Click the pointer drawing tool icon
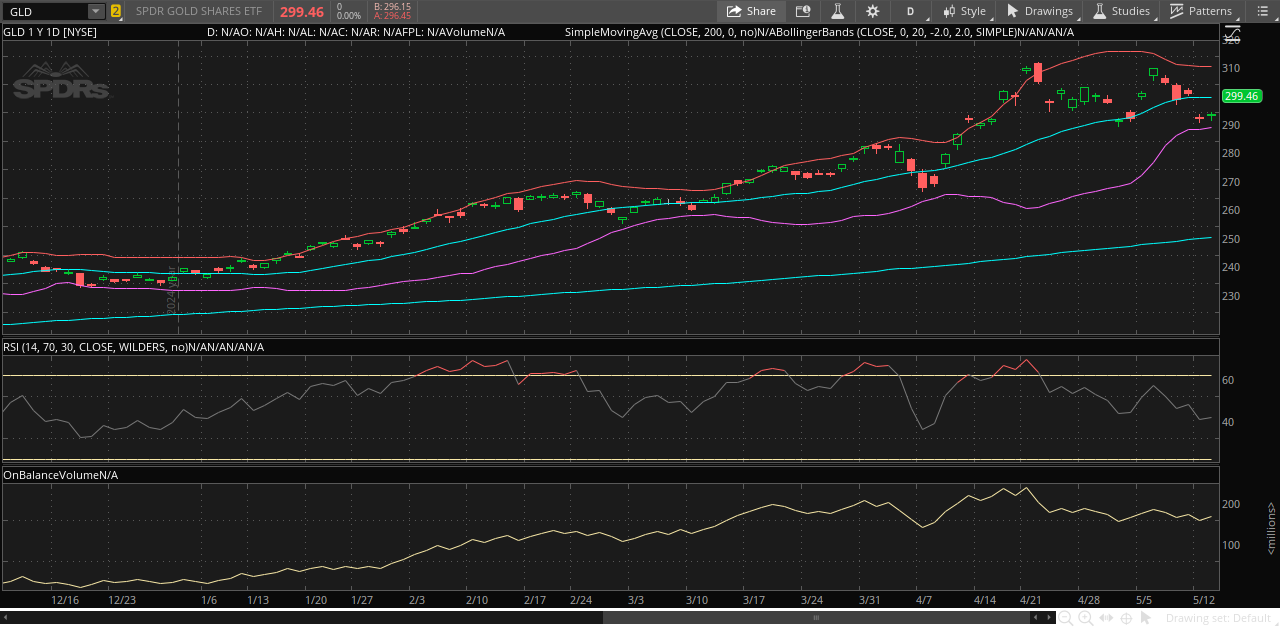1280x628 pixels. 1146,618
